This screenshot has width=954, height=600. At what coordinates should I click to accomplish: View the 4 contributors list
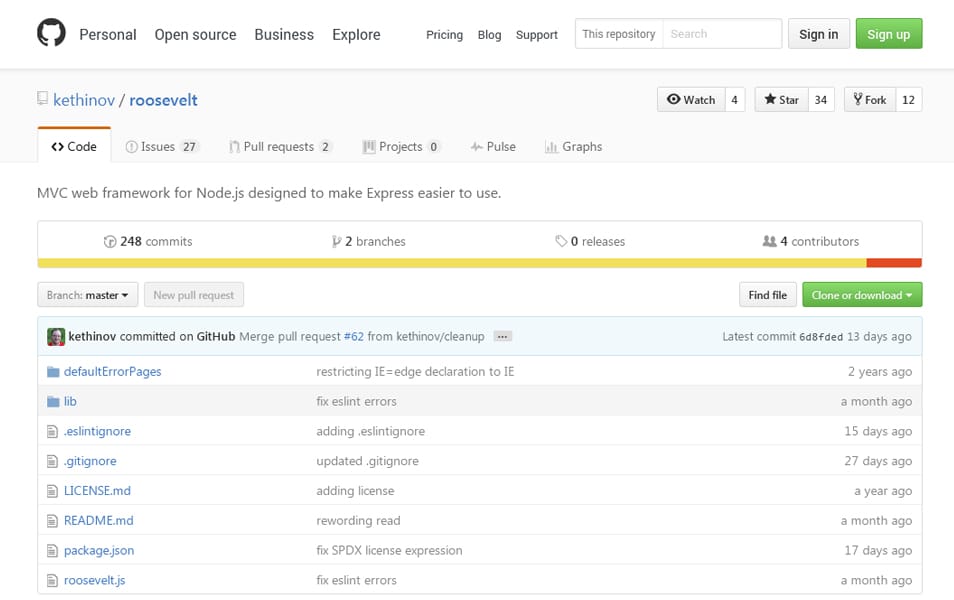(x=811, y=242)
